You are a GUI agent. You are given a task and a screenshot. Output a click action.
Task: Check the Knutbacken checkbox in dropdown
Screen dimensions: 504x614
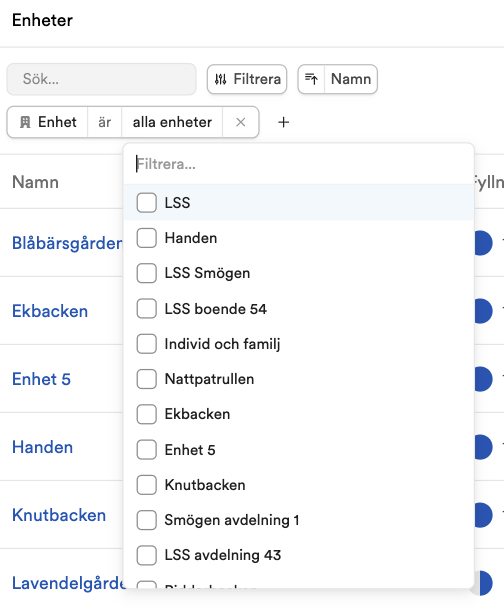[147, 485]
